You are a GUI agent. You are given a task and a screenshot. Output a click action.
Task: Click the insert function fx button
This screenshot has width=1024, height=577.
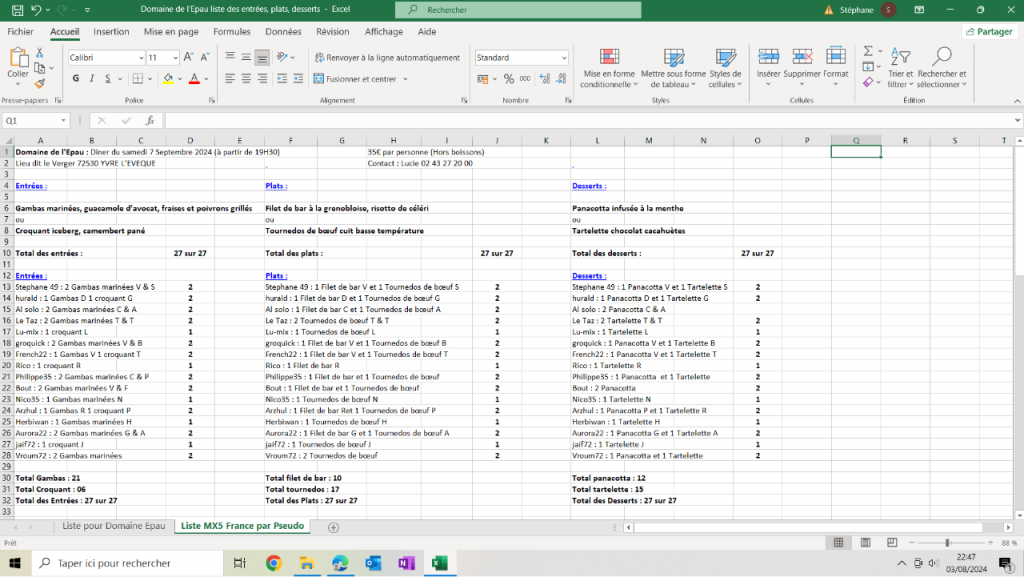(150, 121)
